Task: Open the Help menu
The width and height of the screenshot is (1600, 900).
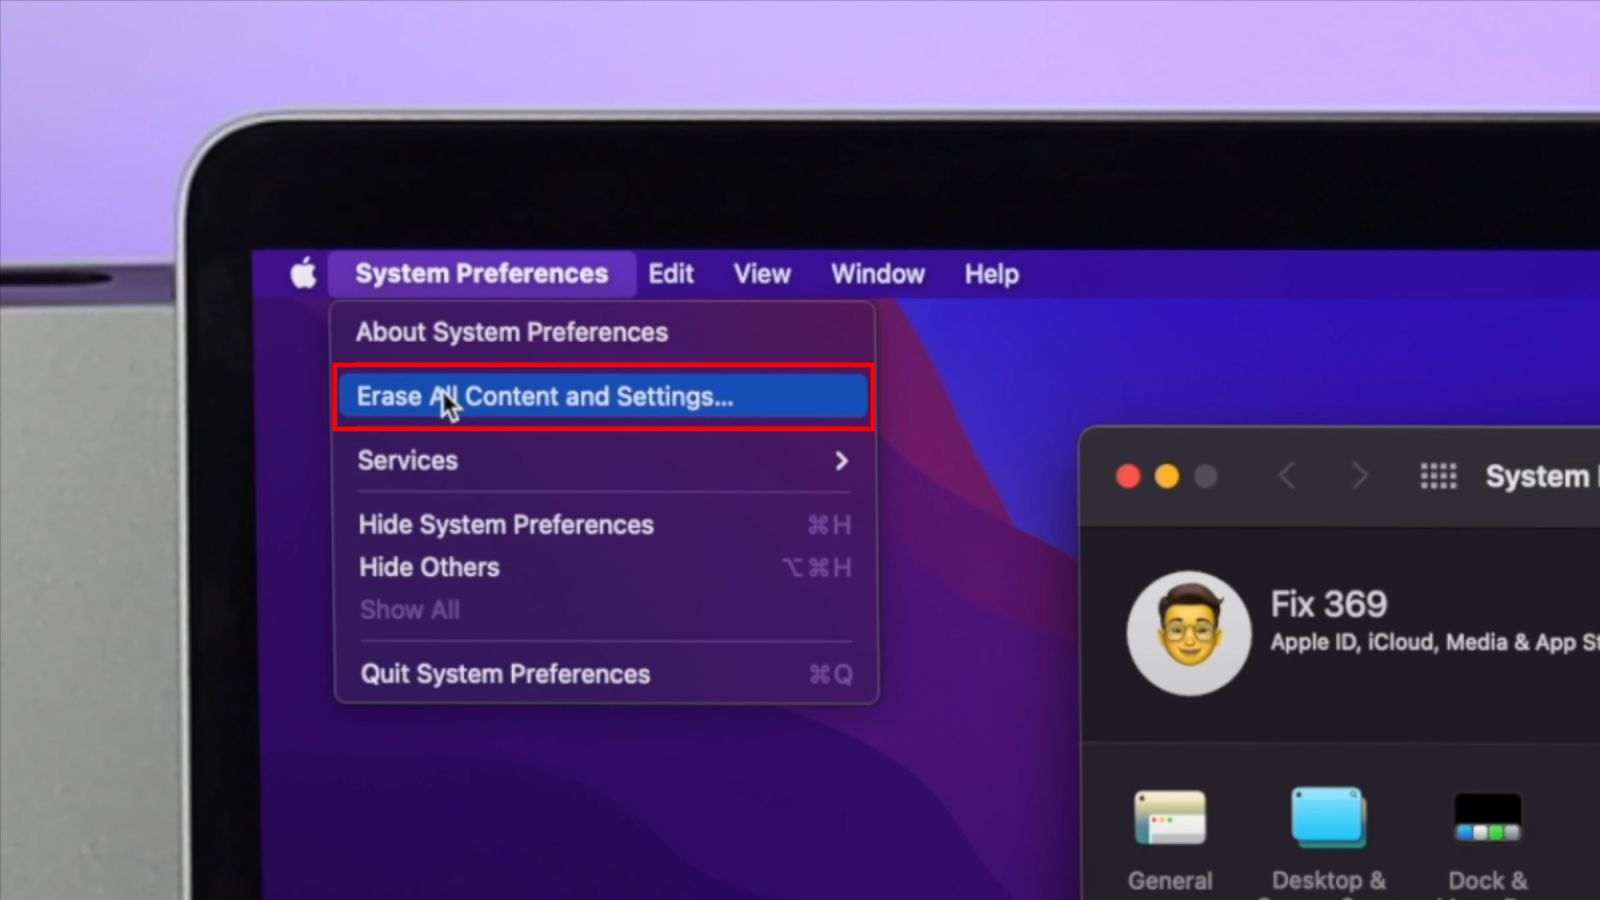Action: point(991,274)
